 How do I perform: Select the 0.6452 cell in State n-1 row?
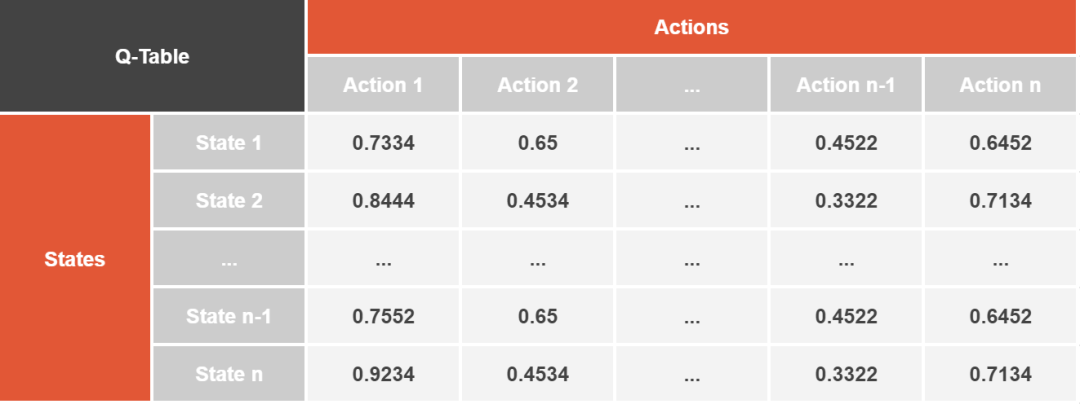(1000, 317)
